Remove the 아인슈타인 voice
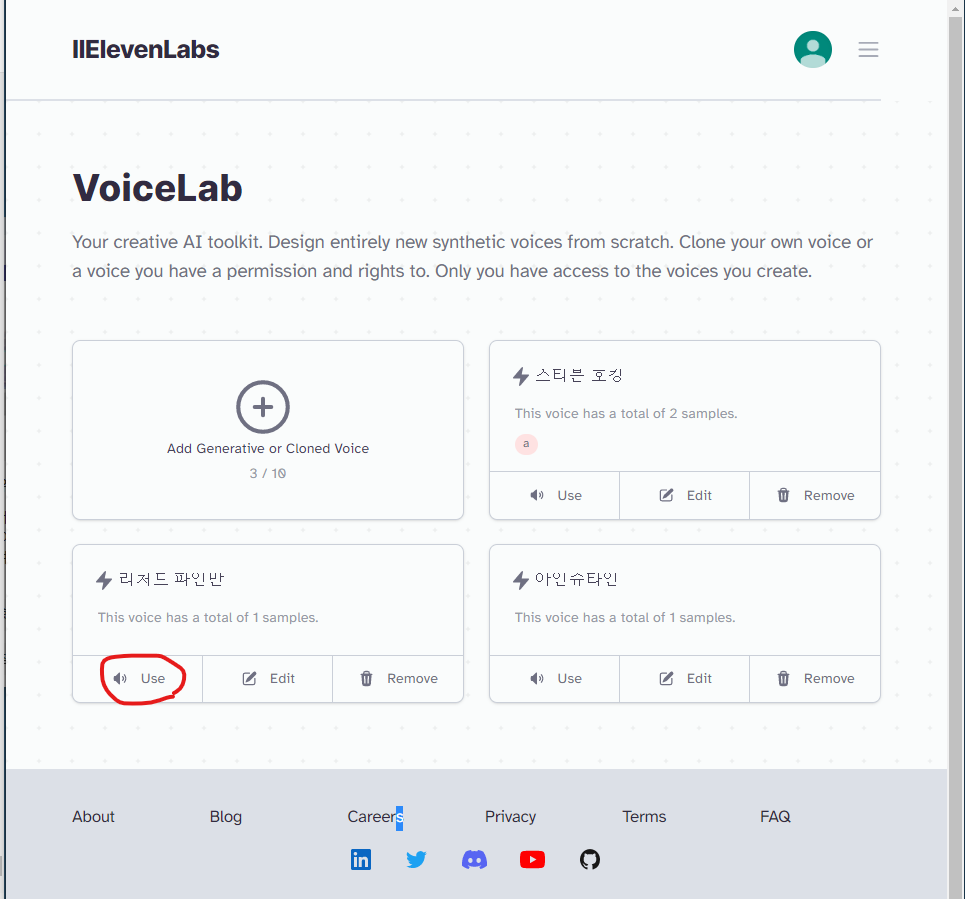This screenshot has height=899, width=965. [815, 679]
